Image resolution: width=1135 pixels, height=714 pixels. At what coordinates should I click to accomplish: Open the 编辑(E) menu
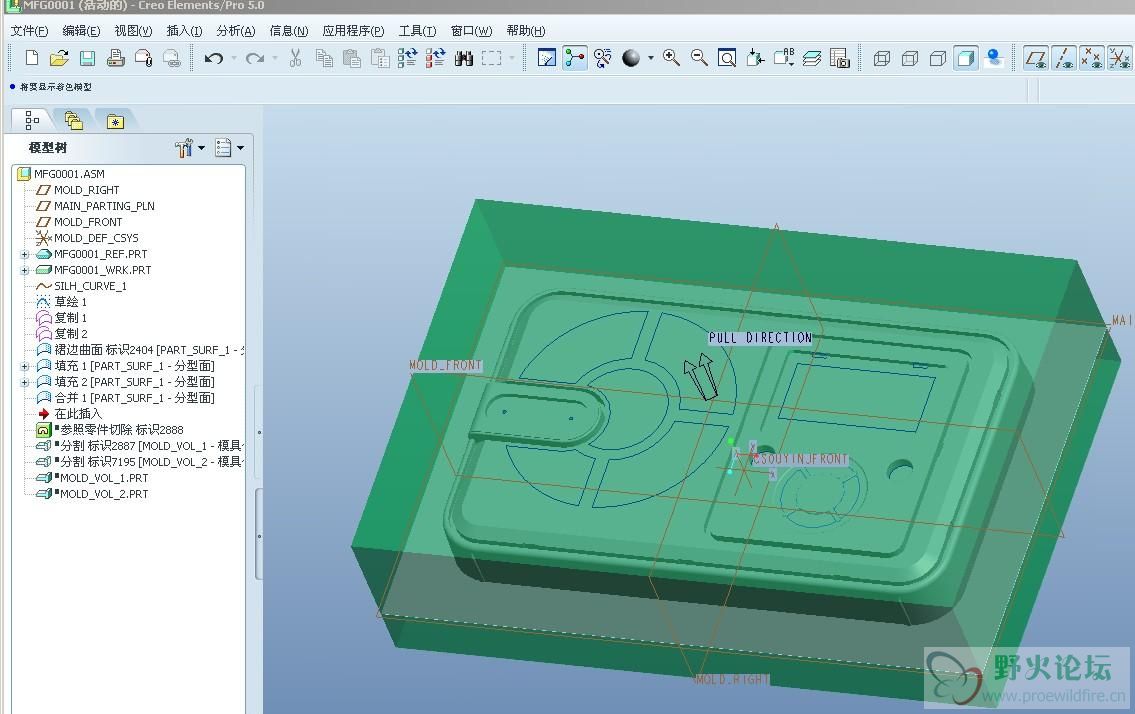[81, 30]
